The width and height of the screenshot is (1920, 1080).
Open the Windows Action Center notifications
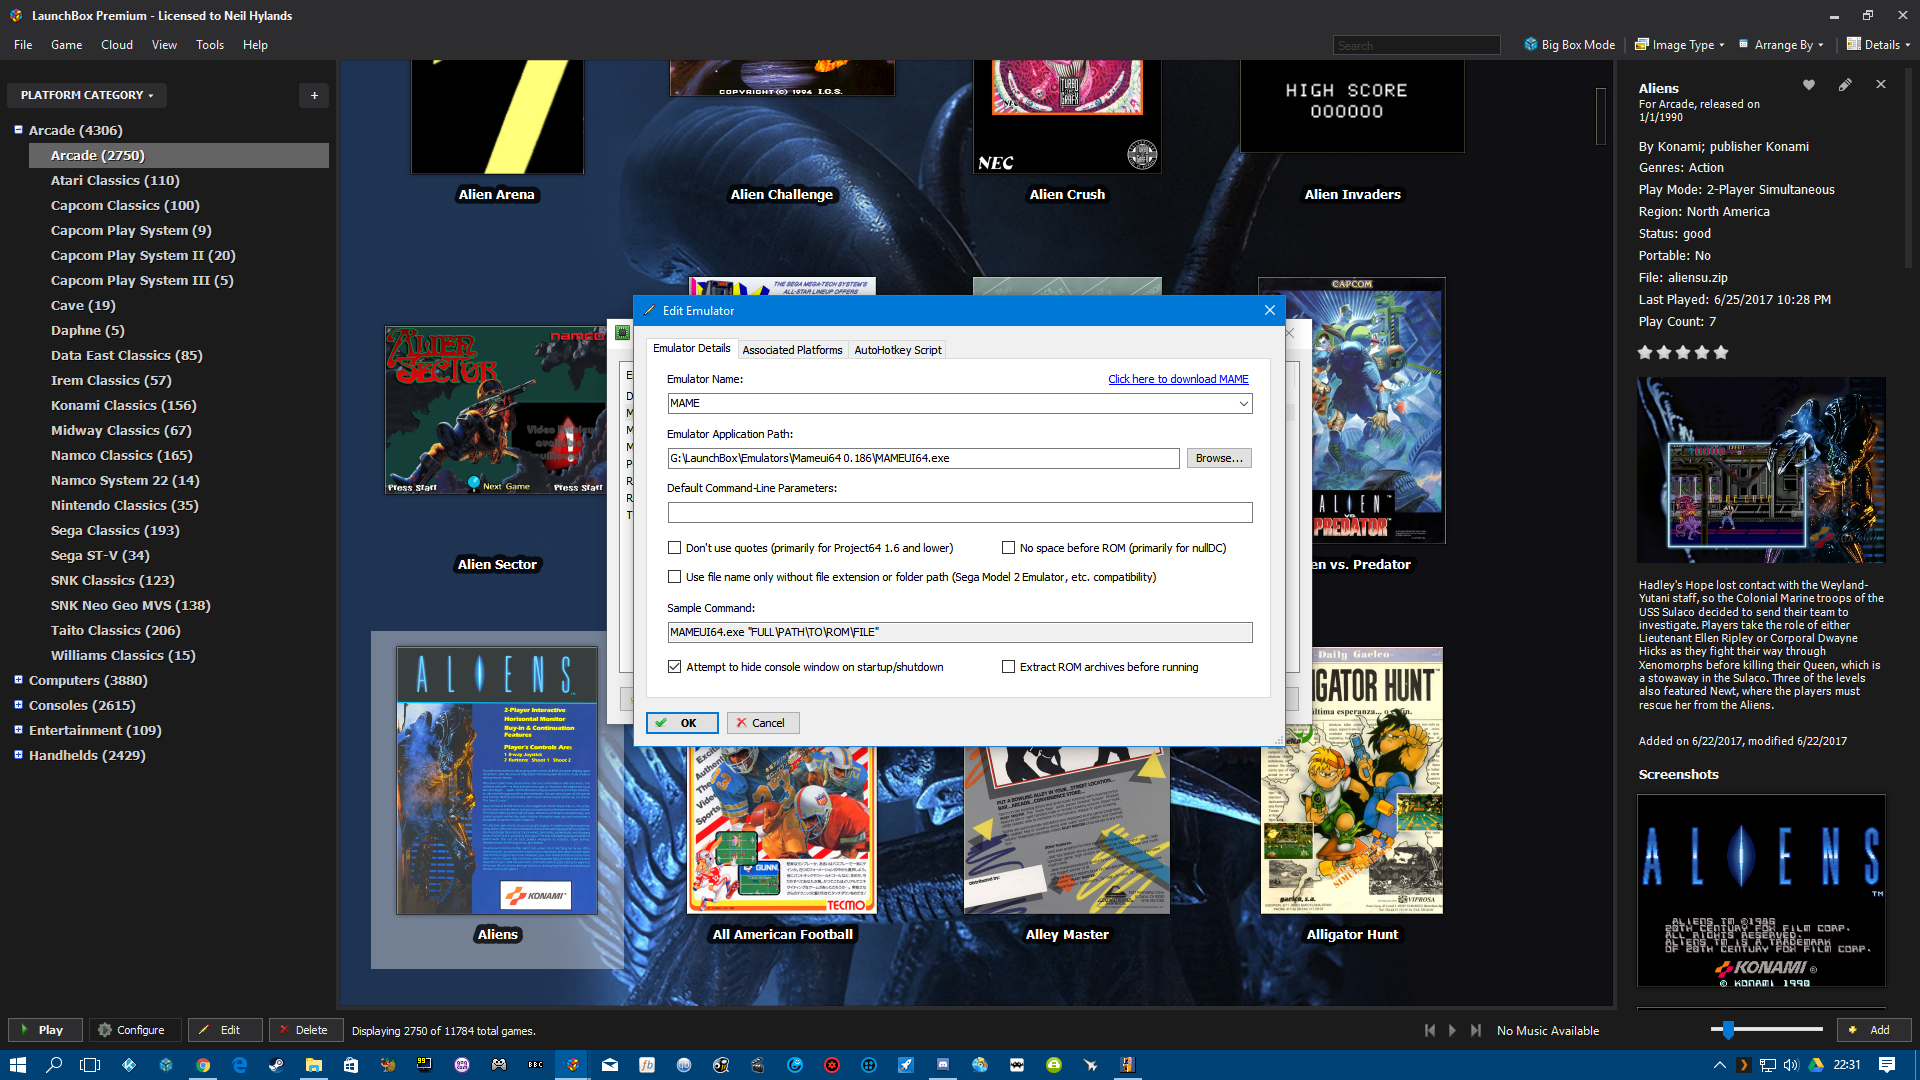point(1887,1065)
